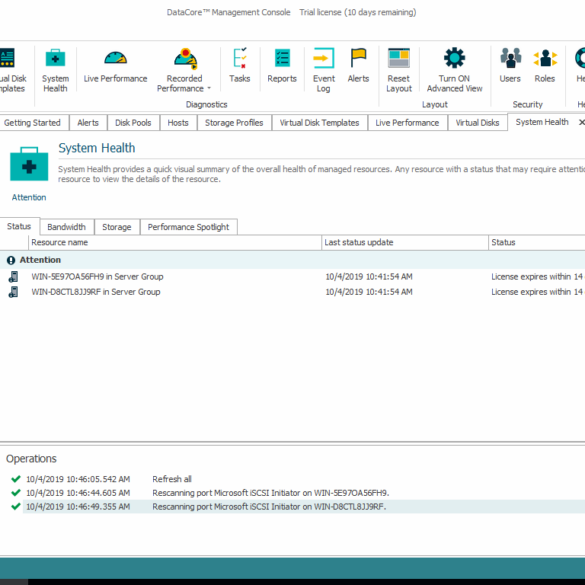Open Recorded Performance in the ribbon
This screenshot has width=585, height=585.
pyautogui.click(x=184, y=70)
